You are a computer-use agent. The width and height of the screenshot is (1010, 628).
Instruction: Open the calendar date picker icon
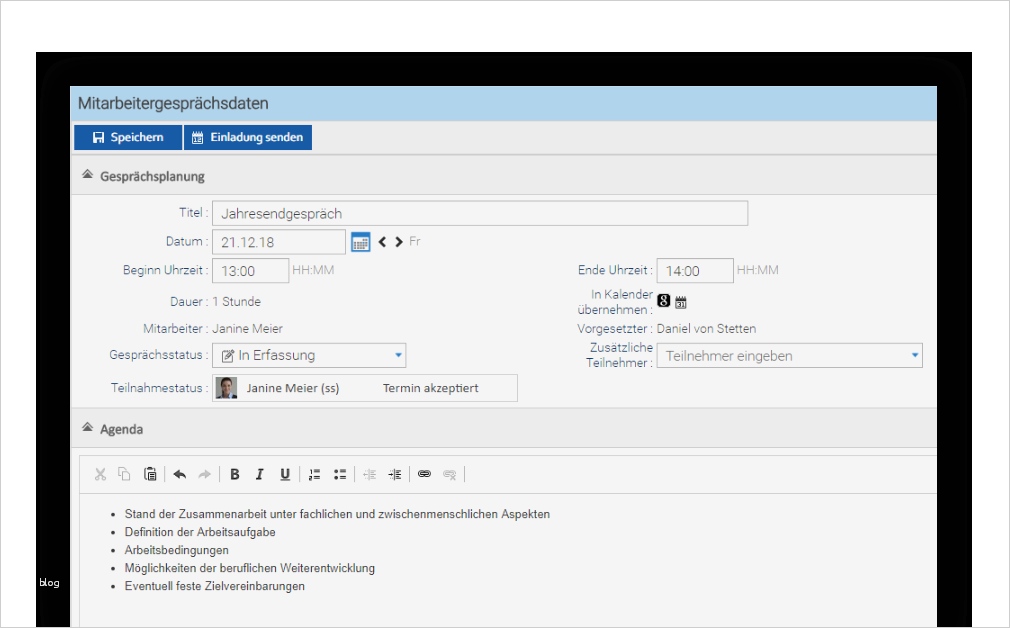click(361, 242)
